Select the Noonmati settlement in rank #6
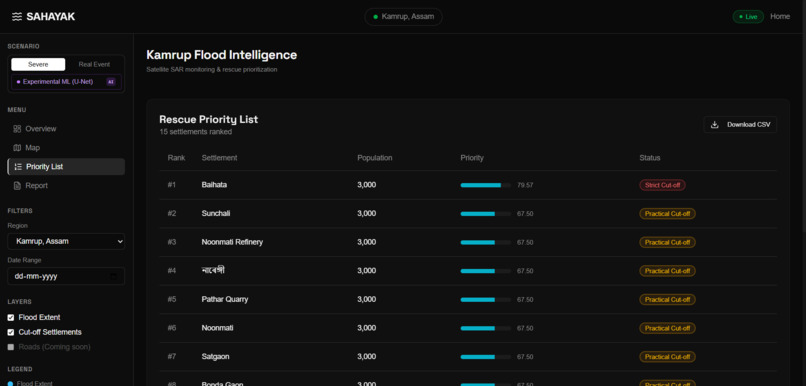 (217, 328)
